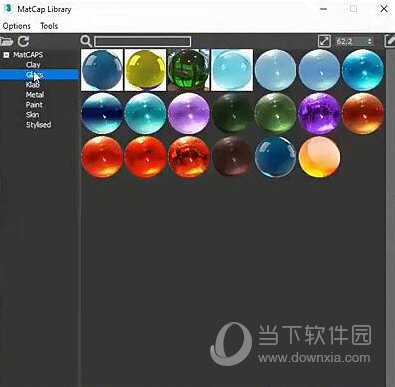Viewport: 395px width, 387px height.
Task: Select the Paint category
Action: pos(34,105)
